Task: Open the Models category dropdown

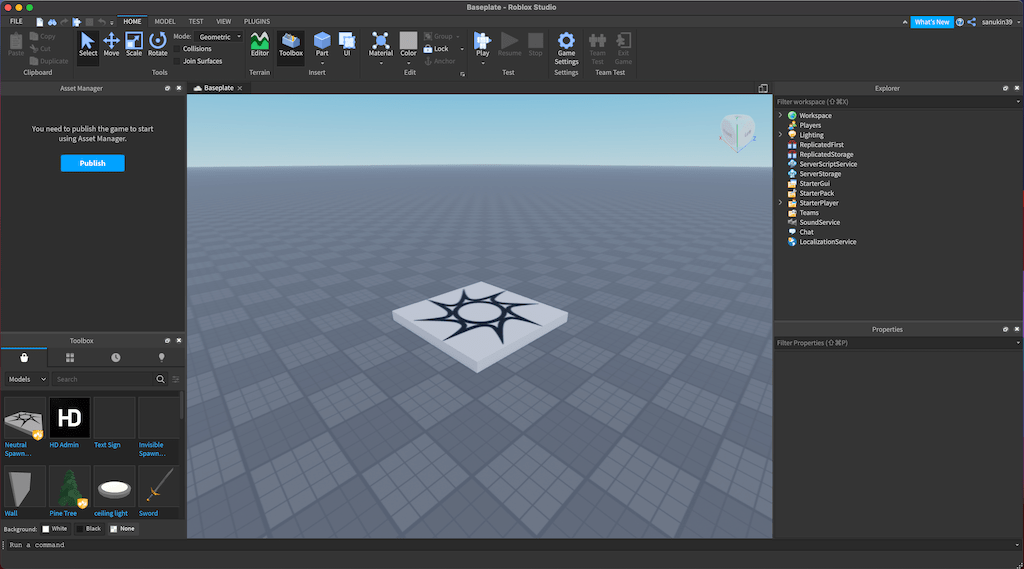Action: point(27,379)
